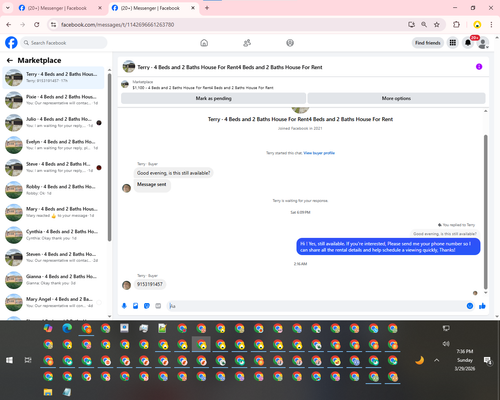This screenshot has height=400, width=500.
Task: Open the volume speaker tray icon
Action: [446, 344]
